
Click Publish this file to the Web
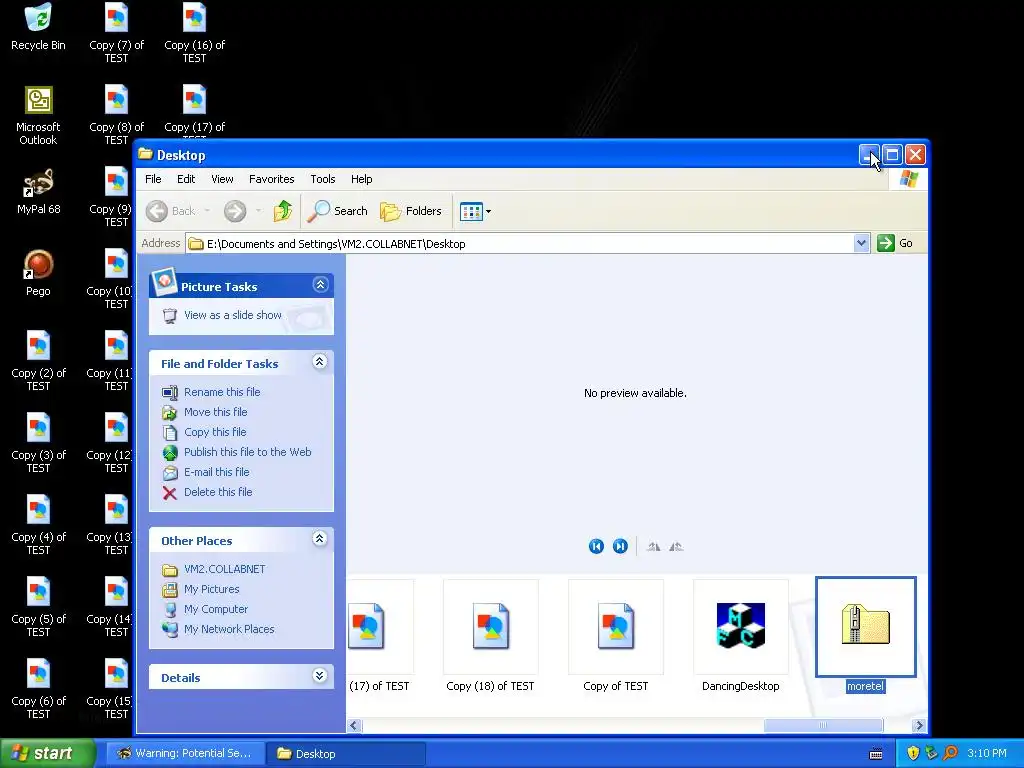coord(248,452)
